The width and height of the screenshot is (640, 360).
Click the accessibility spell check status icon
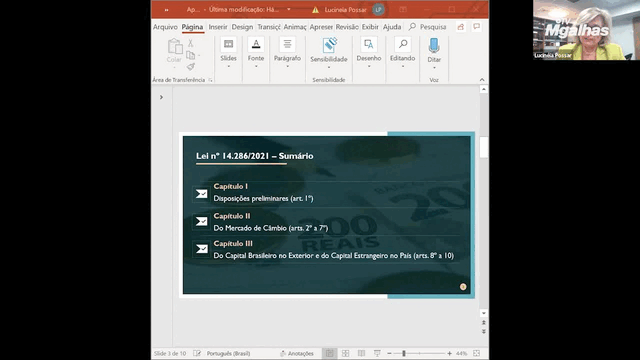click(197, 353)
